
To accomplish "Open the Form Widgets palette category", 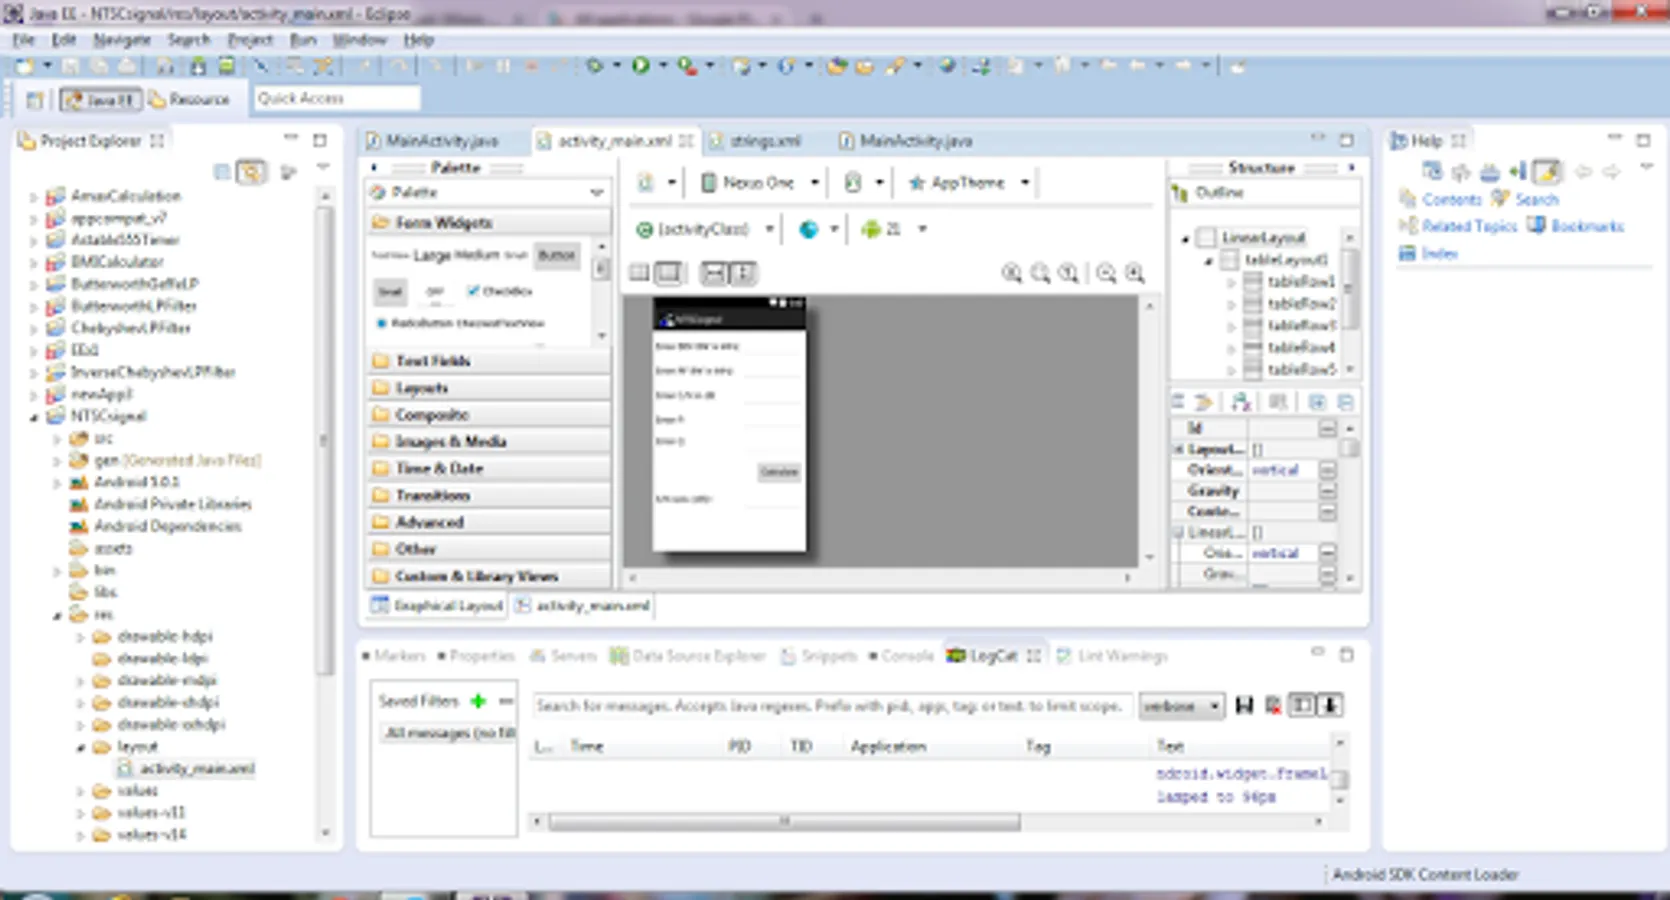I will coord(489,222).
